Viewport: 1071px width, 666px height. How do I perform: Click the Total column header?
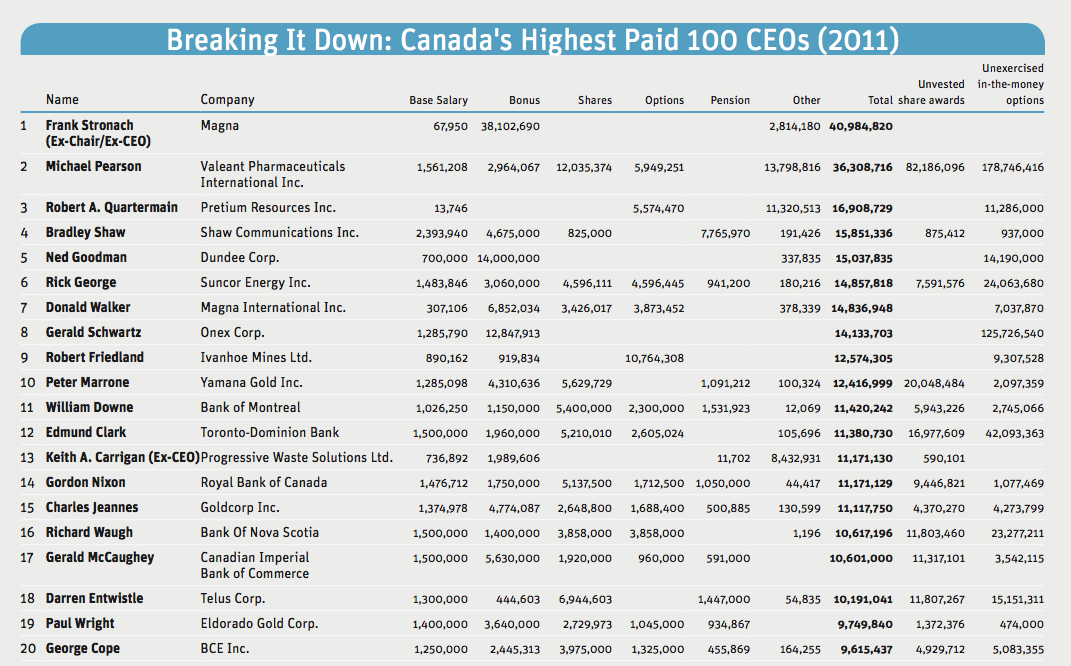click(880, 100)
